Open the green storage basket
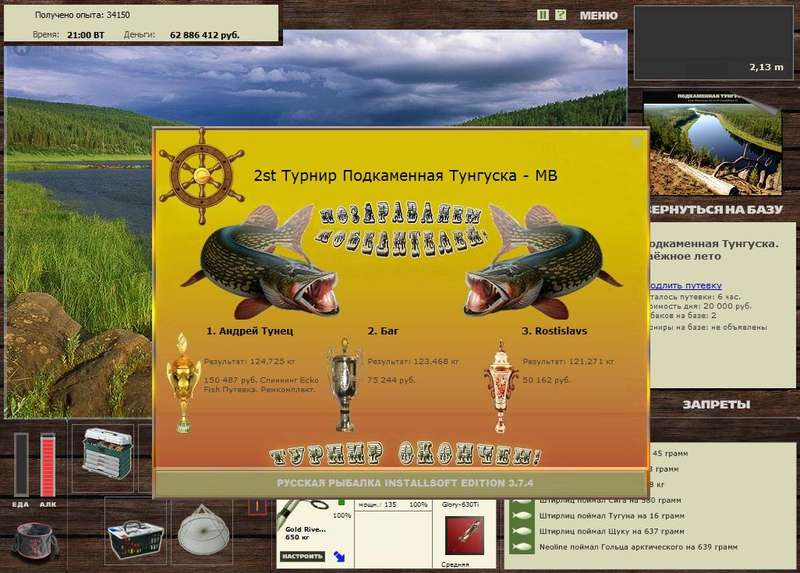 [135, 540]
